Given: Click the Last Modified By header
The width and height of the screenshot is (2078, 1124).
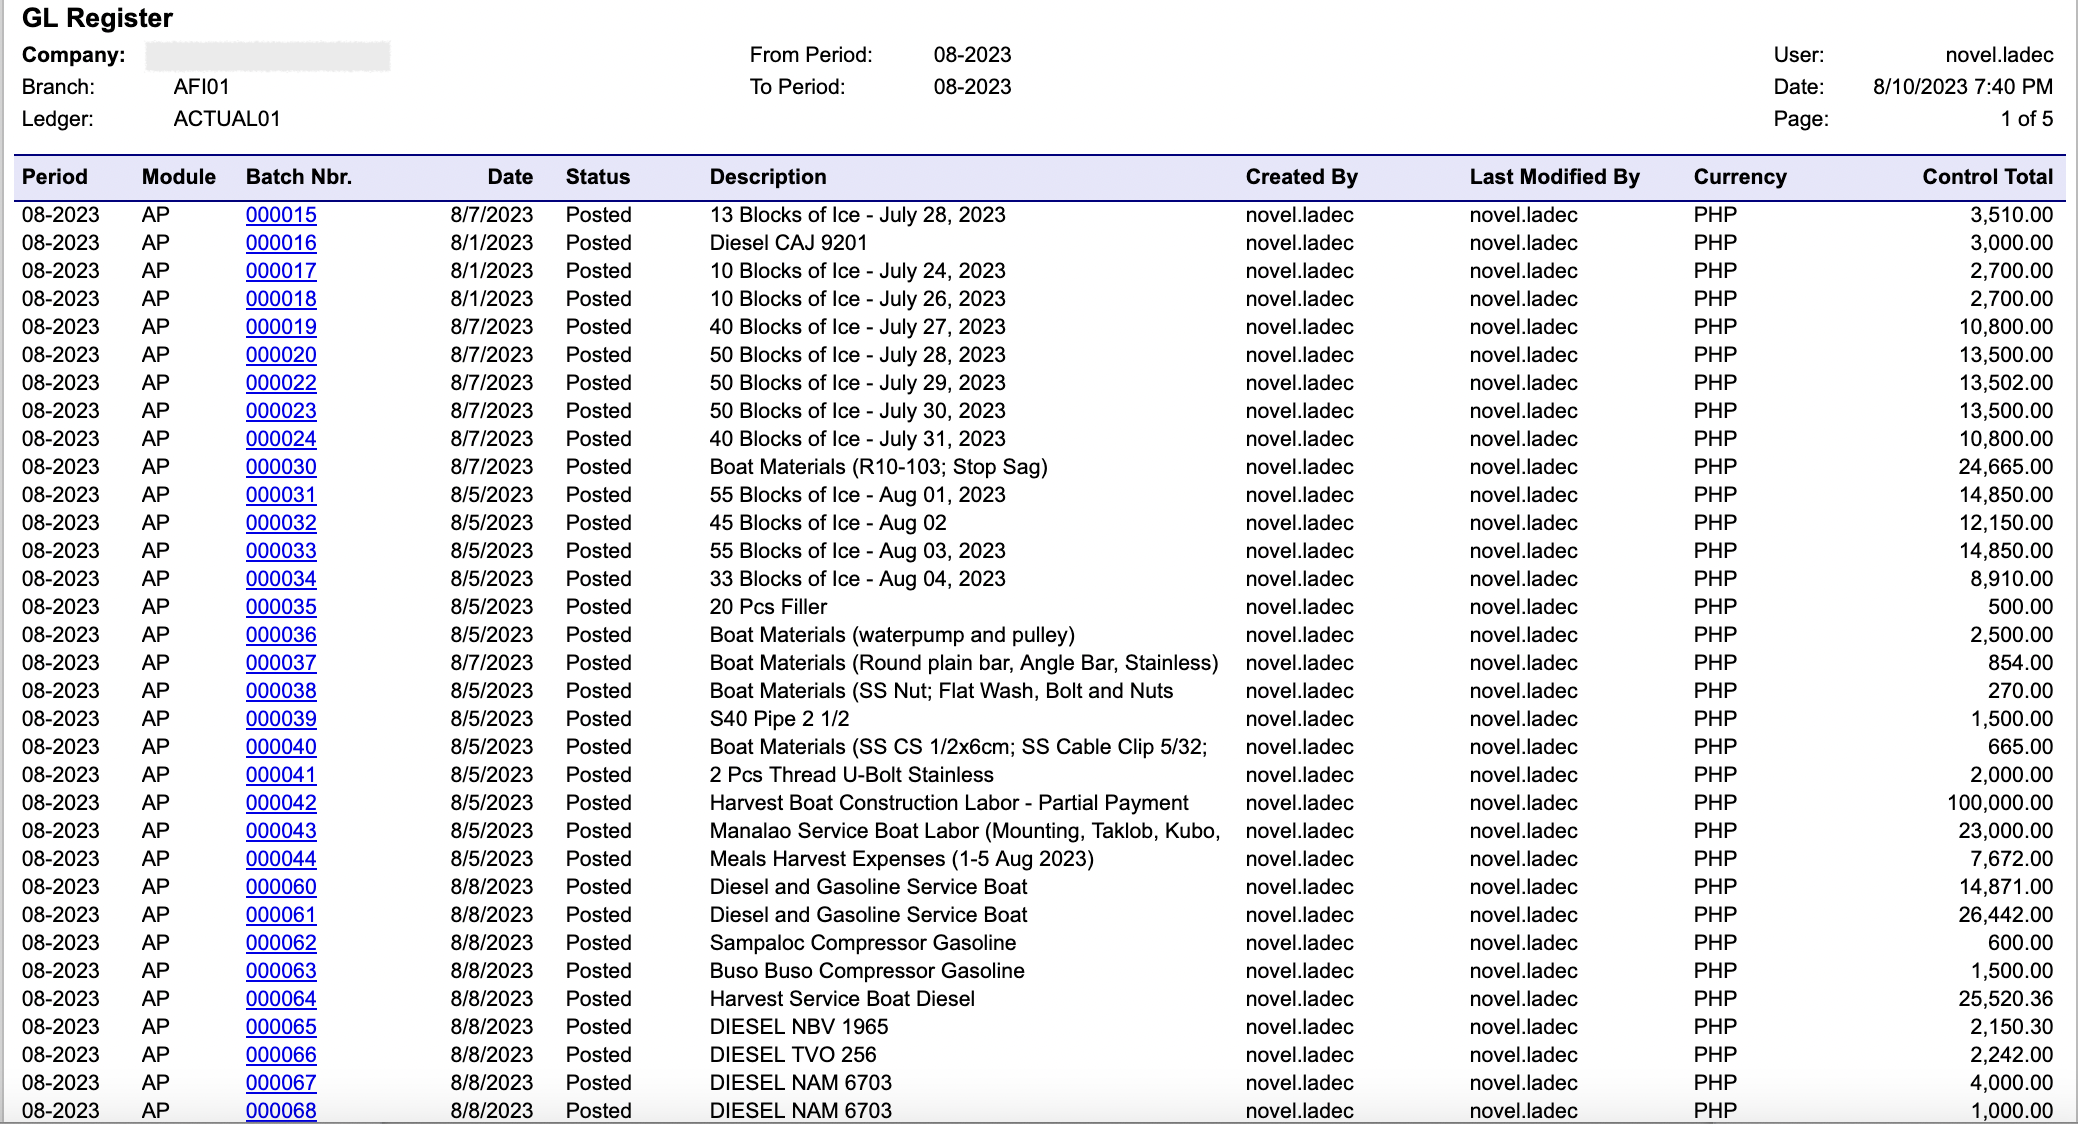Looking at the screenshot, I should pos(1554,177).
